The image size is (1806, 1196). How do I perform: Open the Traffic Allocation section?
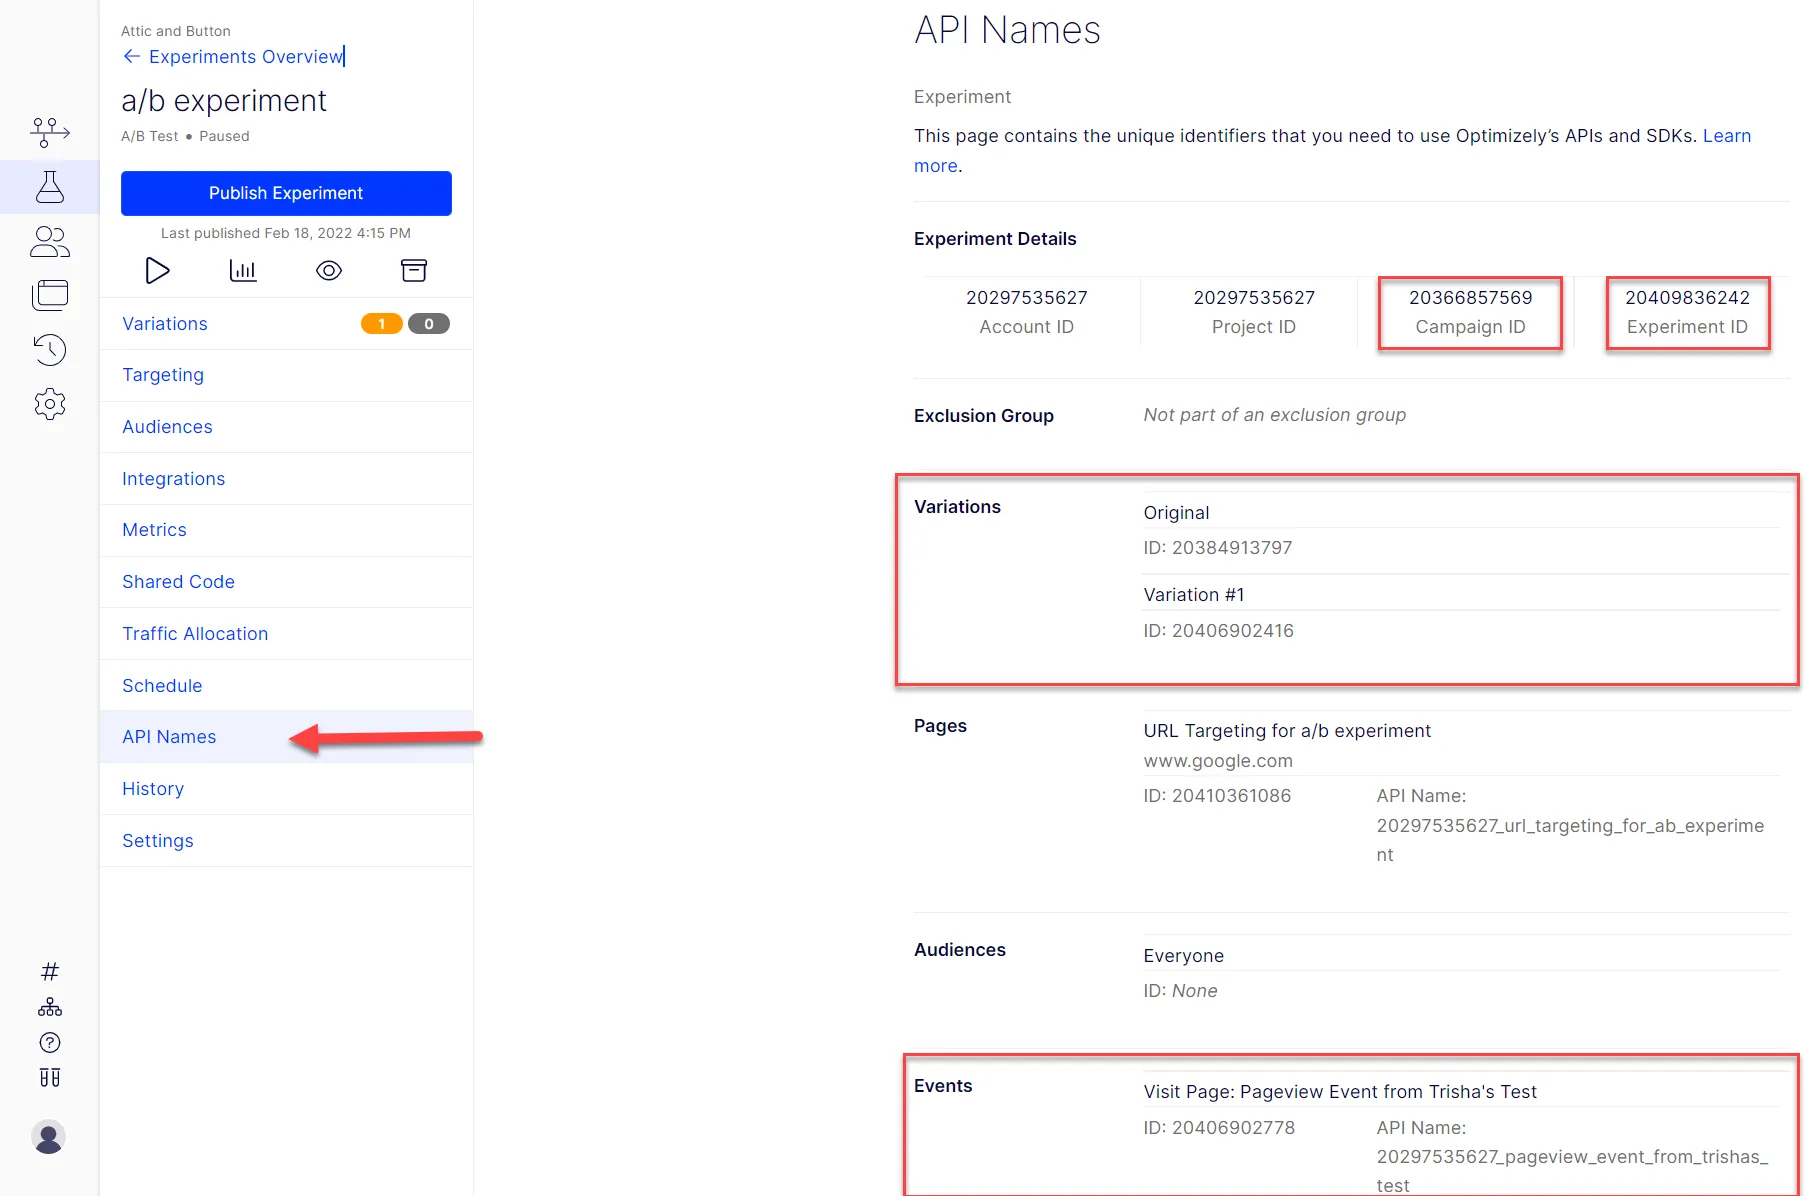click(286, 634)
